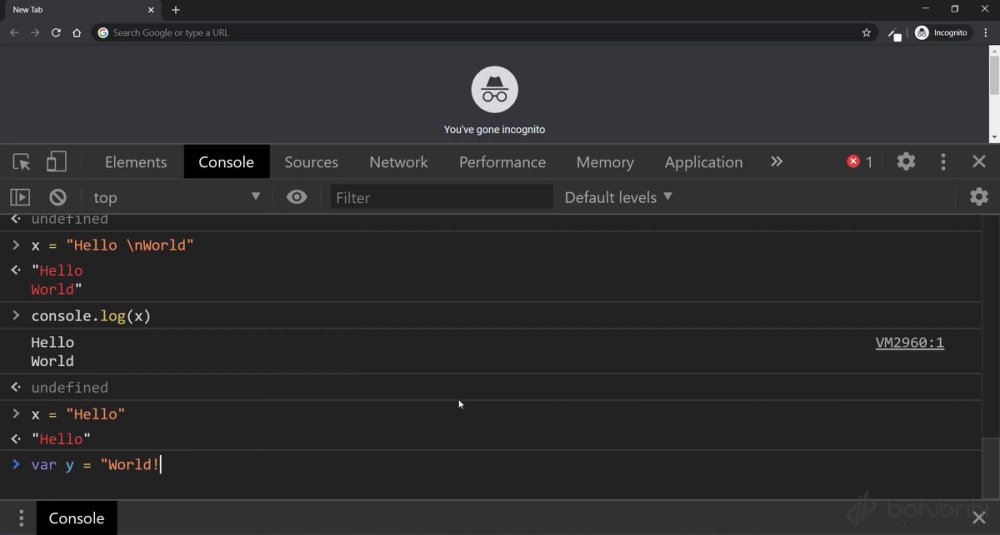Image resolution: width=1000 pixels, height=535 pixels.
Task: Close the bottom drawer
Action: tap(979, 518)
